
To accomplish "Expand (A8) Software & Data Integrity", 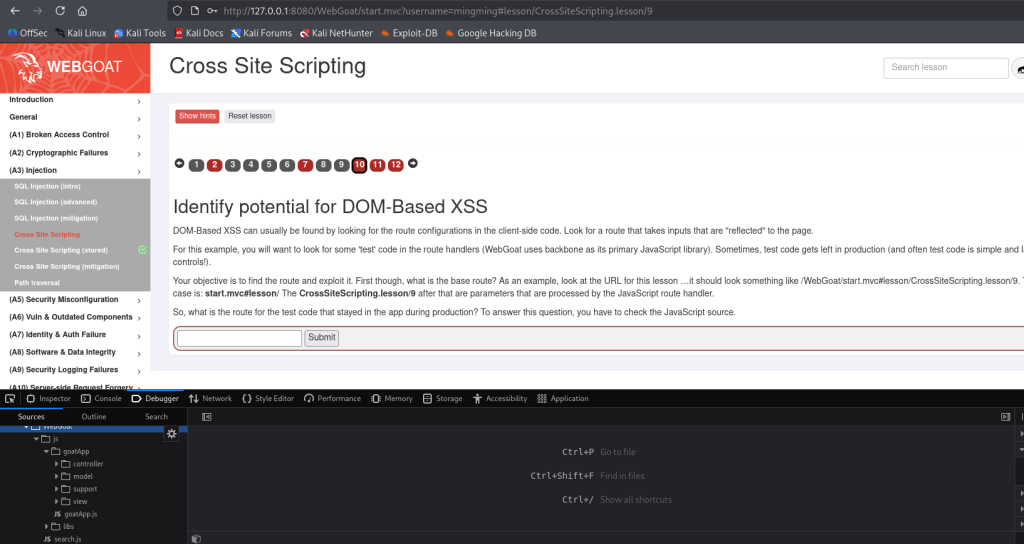I will pyautogui.click(x=75, y=353).
